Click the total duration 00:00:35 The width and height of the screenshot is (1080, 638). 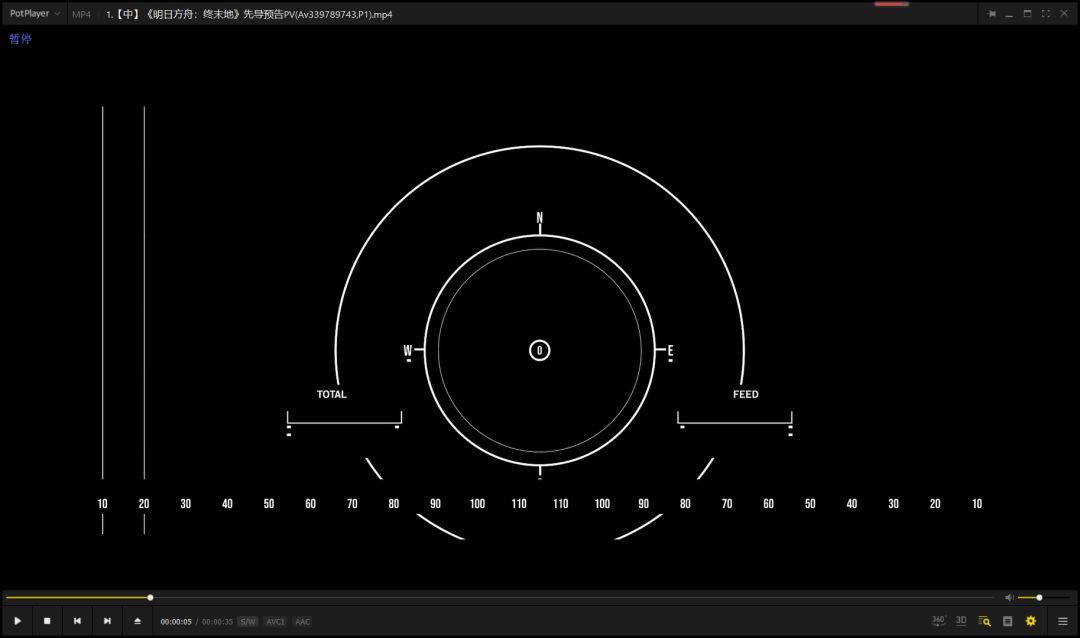point(217,621)
